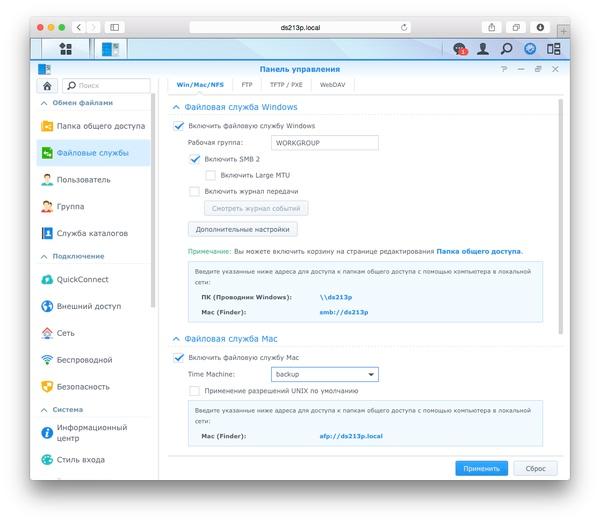Click Safari show tabs icon
600x523 pixels.
pos(516,27)
